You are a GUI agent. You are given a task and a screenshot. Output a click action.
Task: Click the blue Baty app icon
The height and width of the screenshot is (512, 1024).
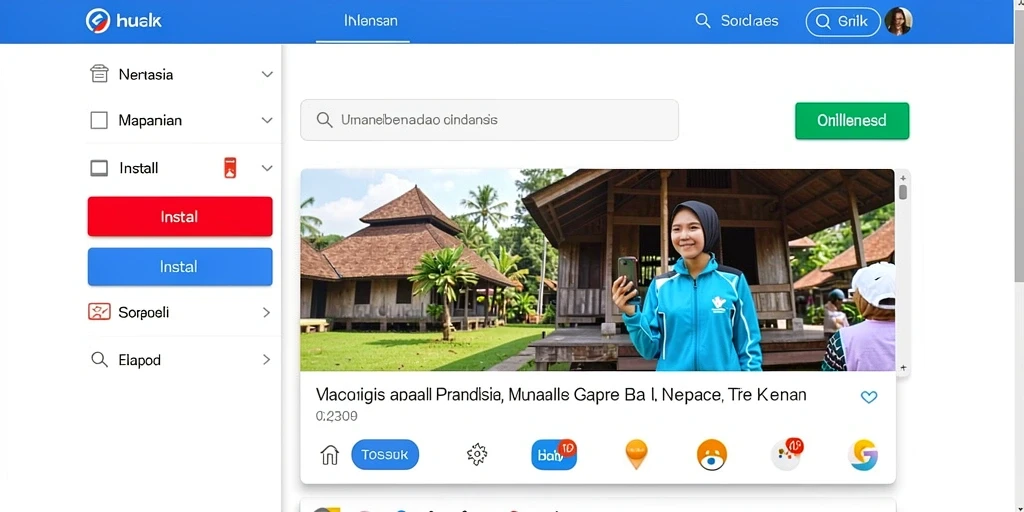(553, 455)
